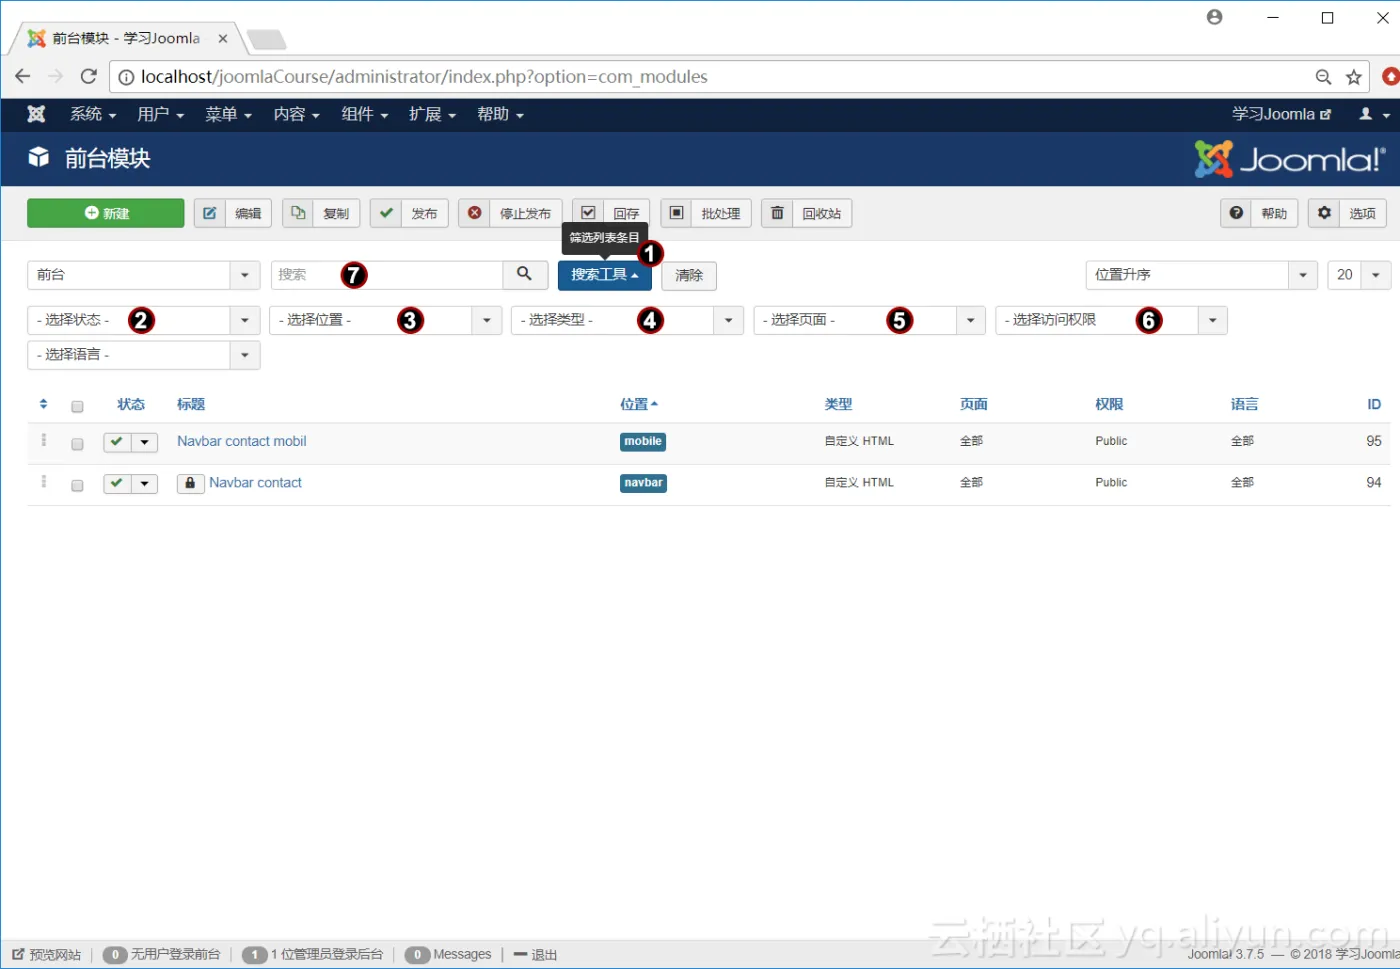Click the 搜索工具 button
This screenshot has width=1400, height=969.
[604, 275]
